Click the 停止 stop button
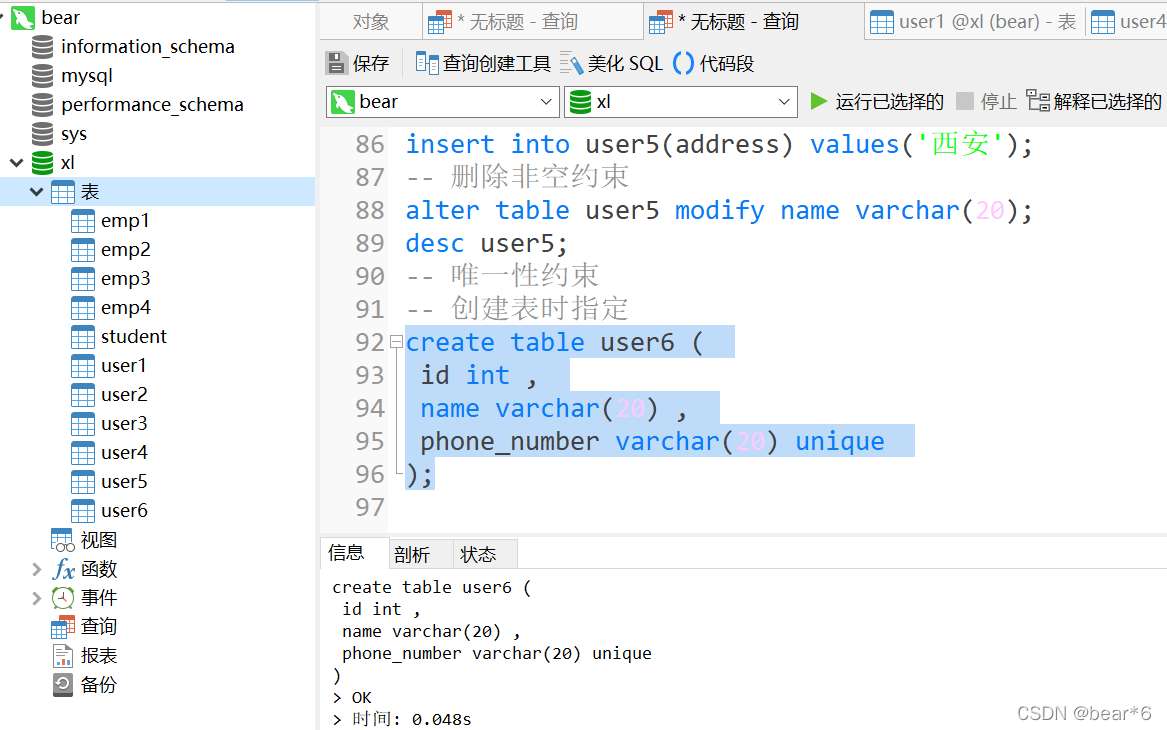This screenshot has height=730, width=1167. (x=986, y=101)
